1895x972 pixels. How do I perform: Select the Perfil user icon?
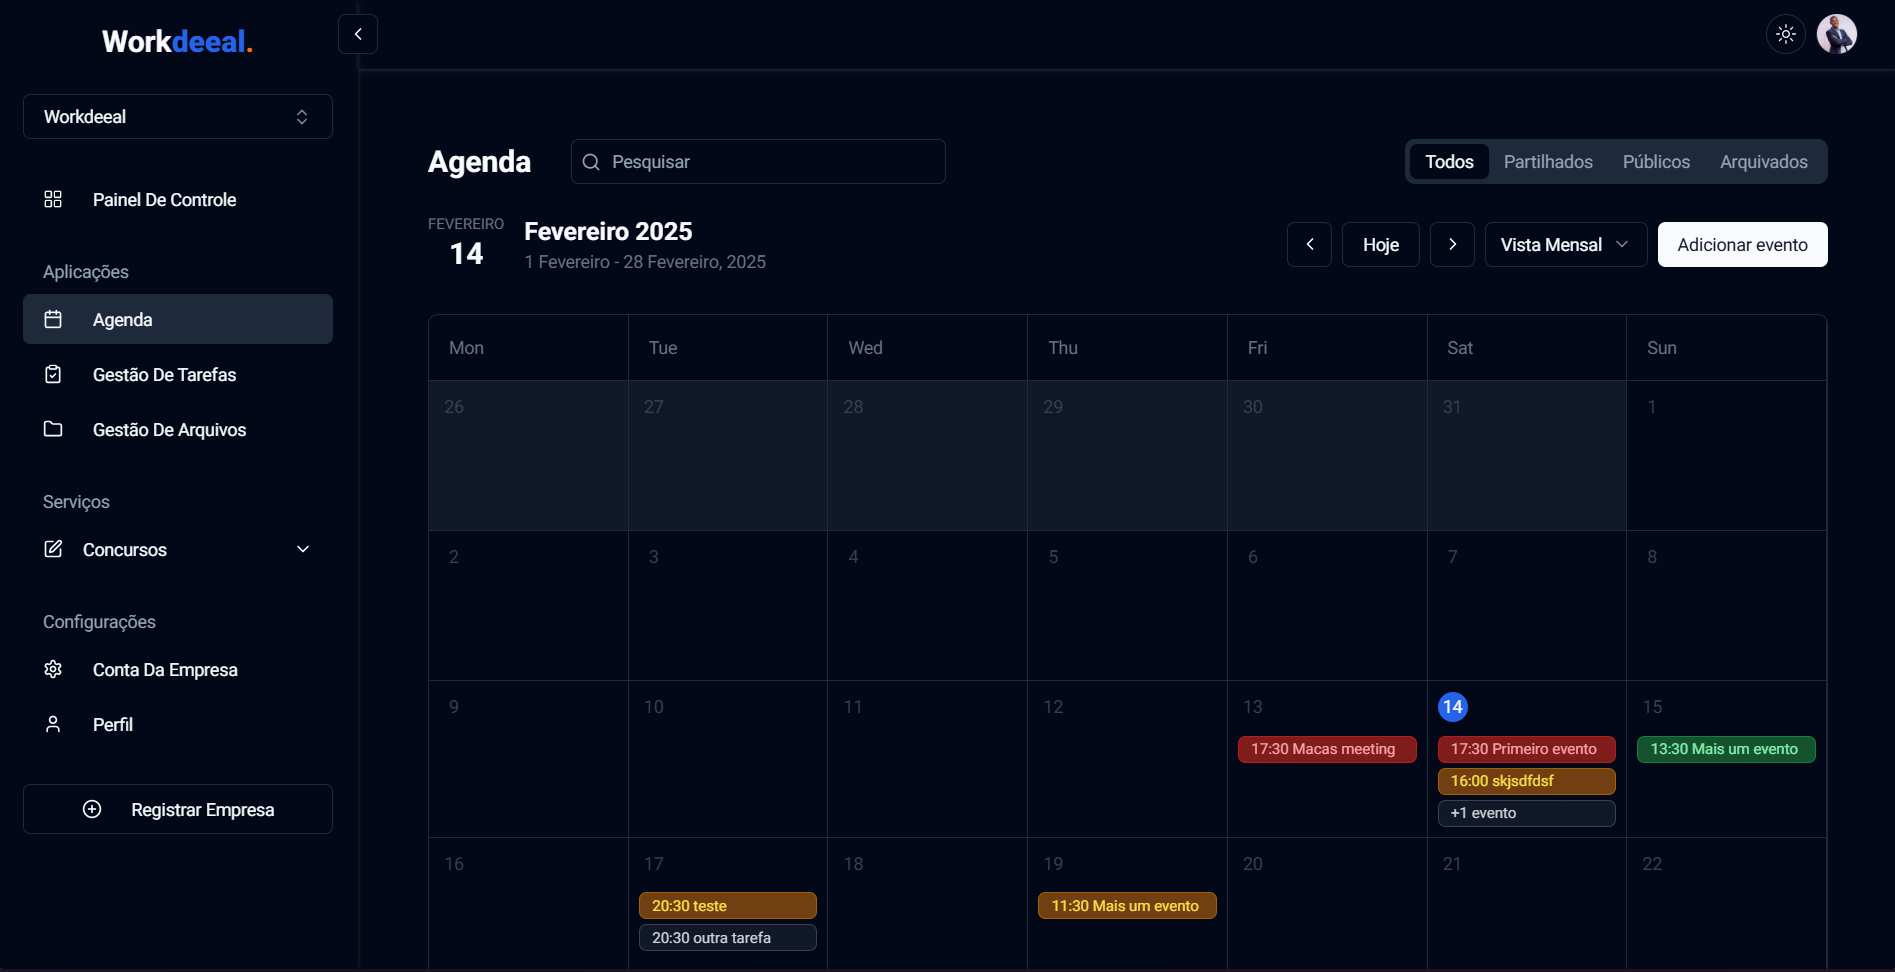[x=53, y=724]
